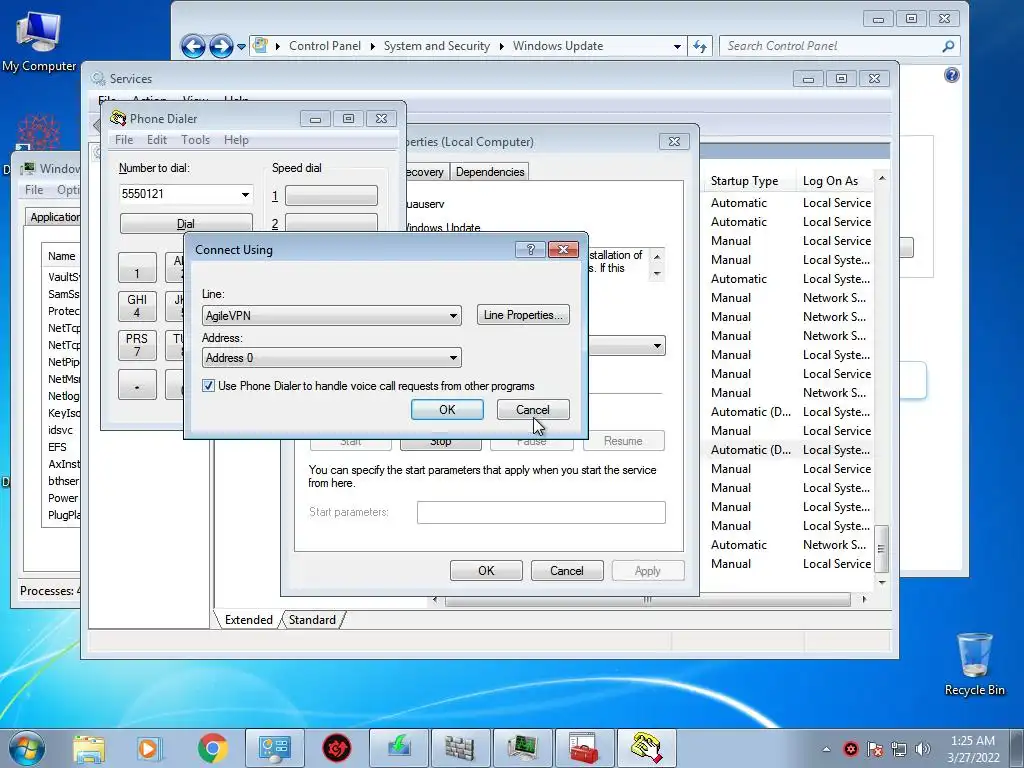Open the Number to dial dropdown
This screenshot has width=1024, height=768.
245,195
